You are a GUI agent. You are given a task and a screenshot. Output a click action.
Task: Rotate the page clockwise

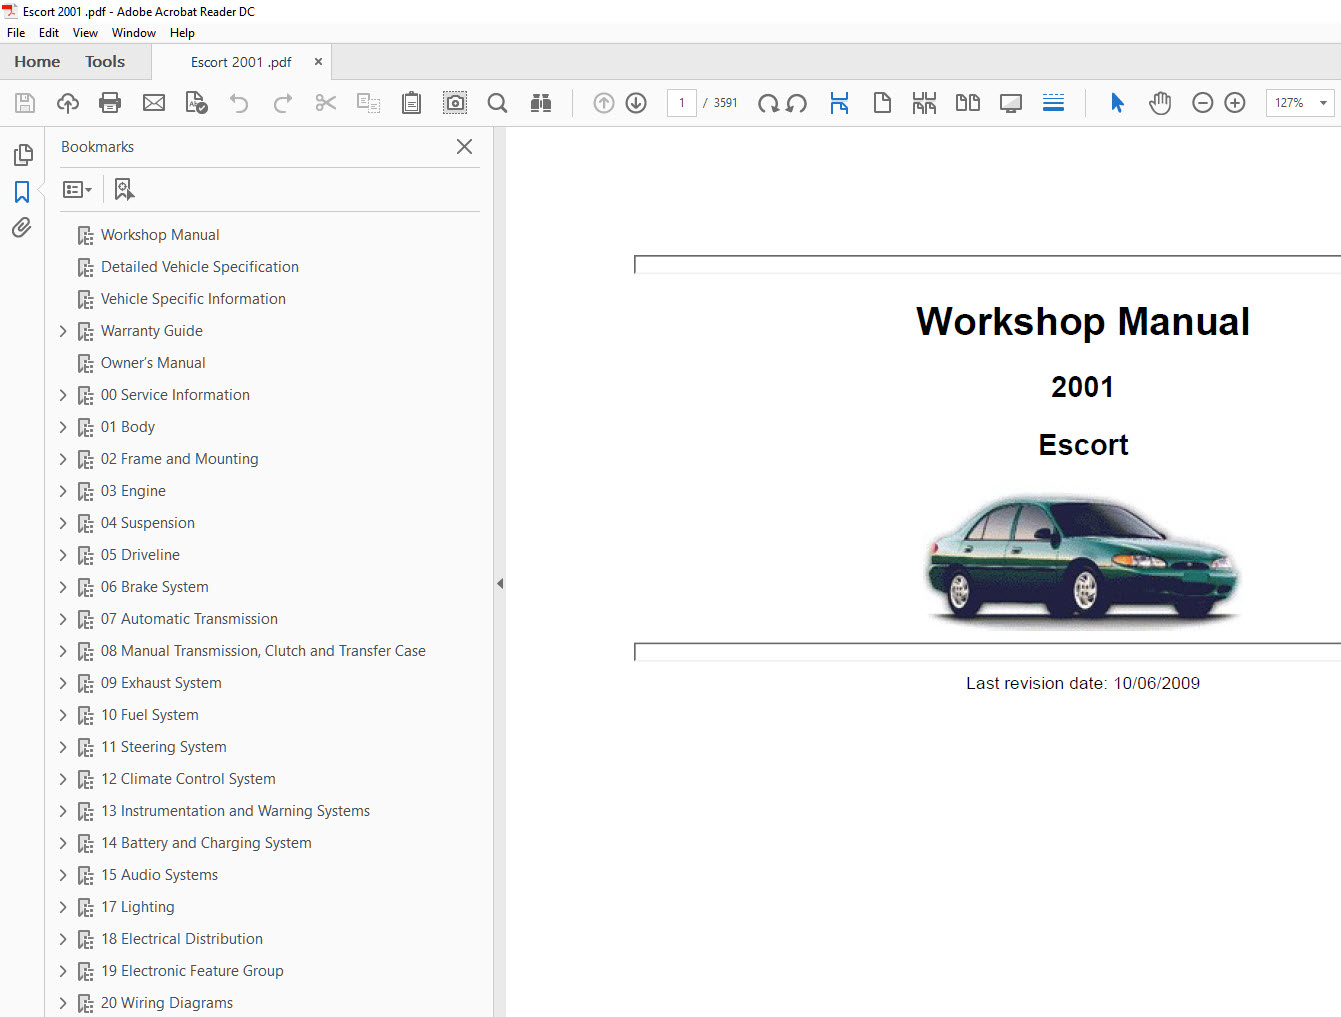coord(767,103)
